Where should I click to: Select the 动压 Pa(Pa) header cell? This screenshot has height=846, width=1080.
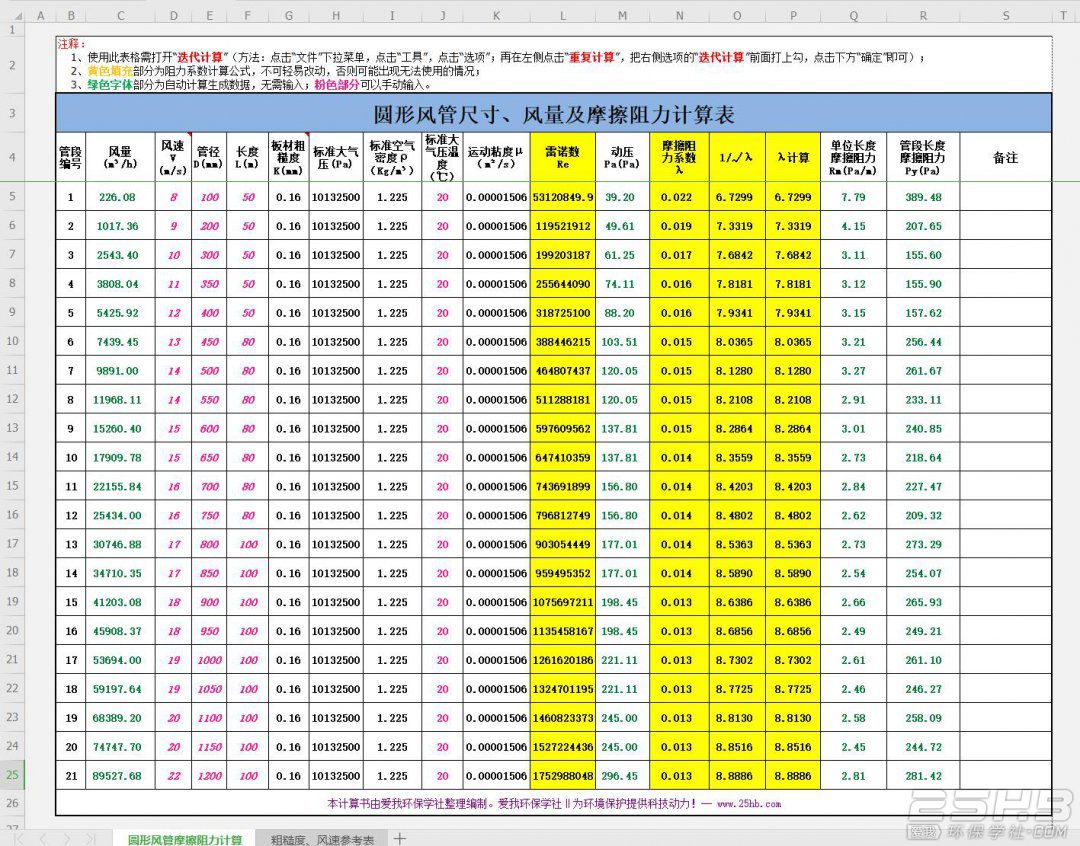pyautogui.click(x=623, y=158)
